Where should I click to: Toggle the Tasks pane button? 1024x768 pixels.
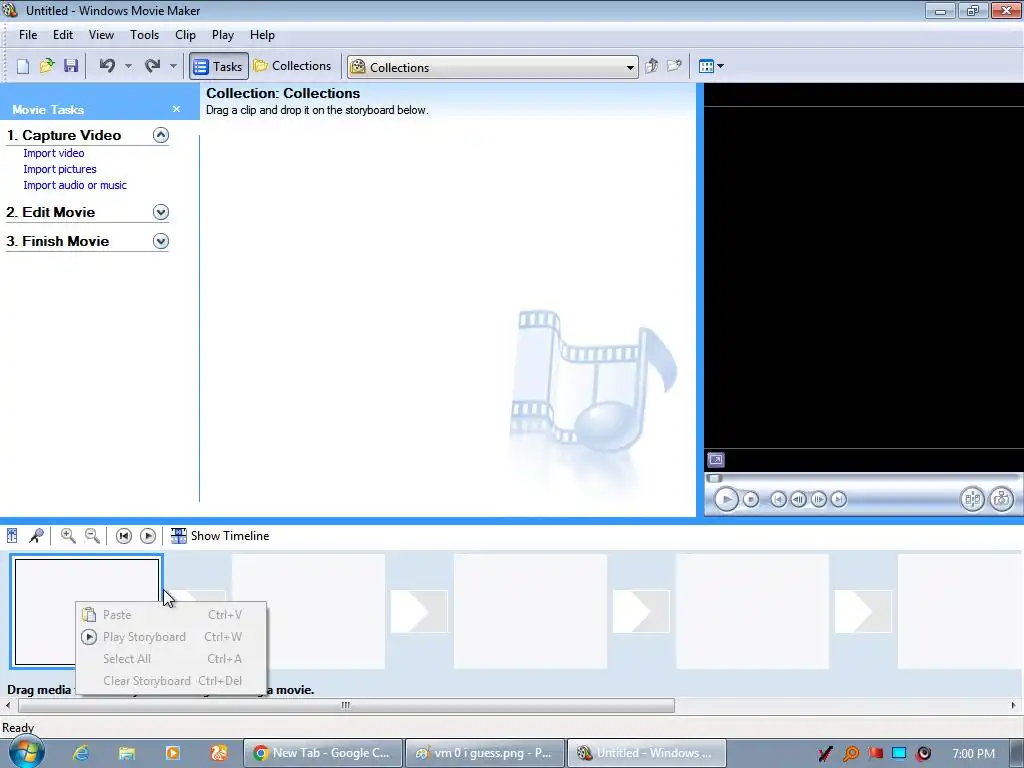coord(219,67)
